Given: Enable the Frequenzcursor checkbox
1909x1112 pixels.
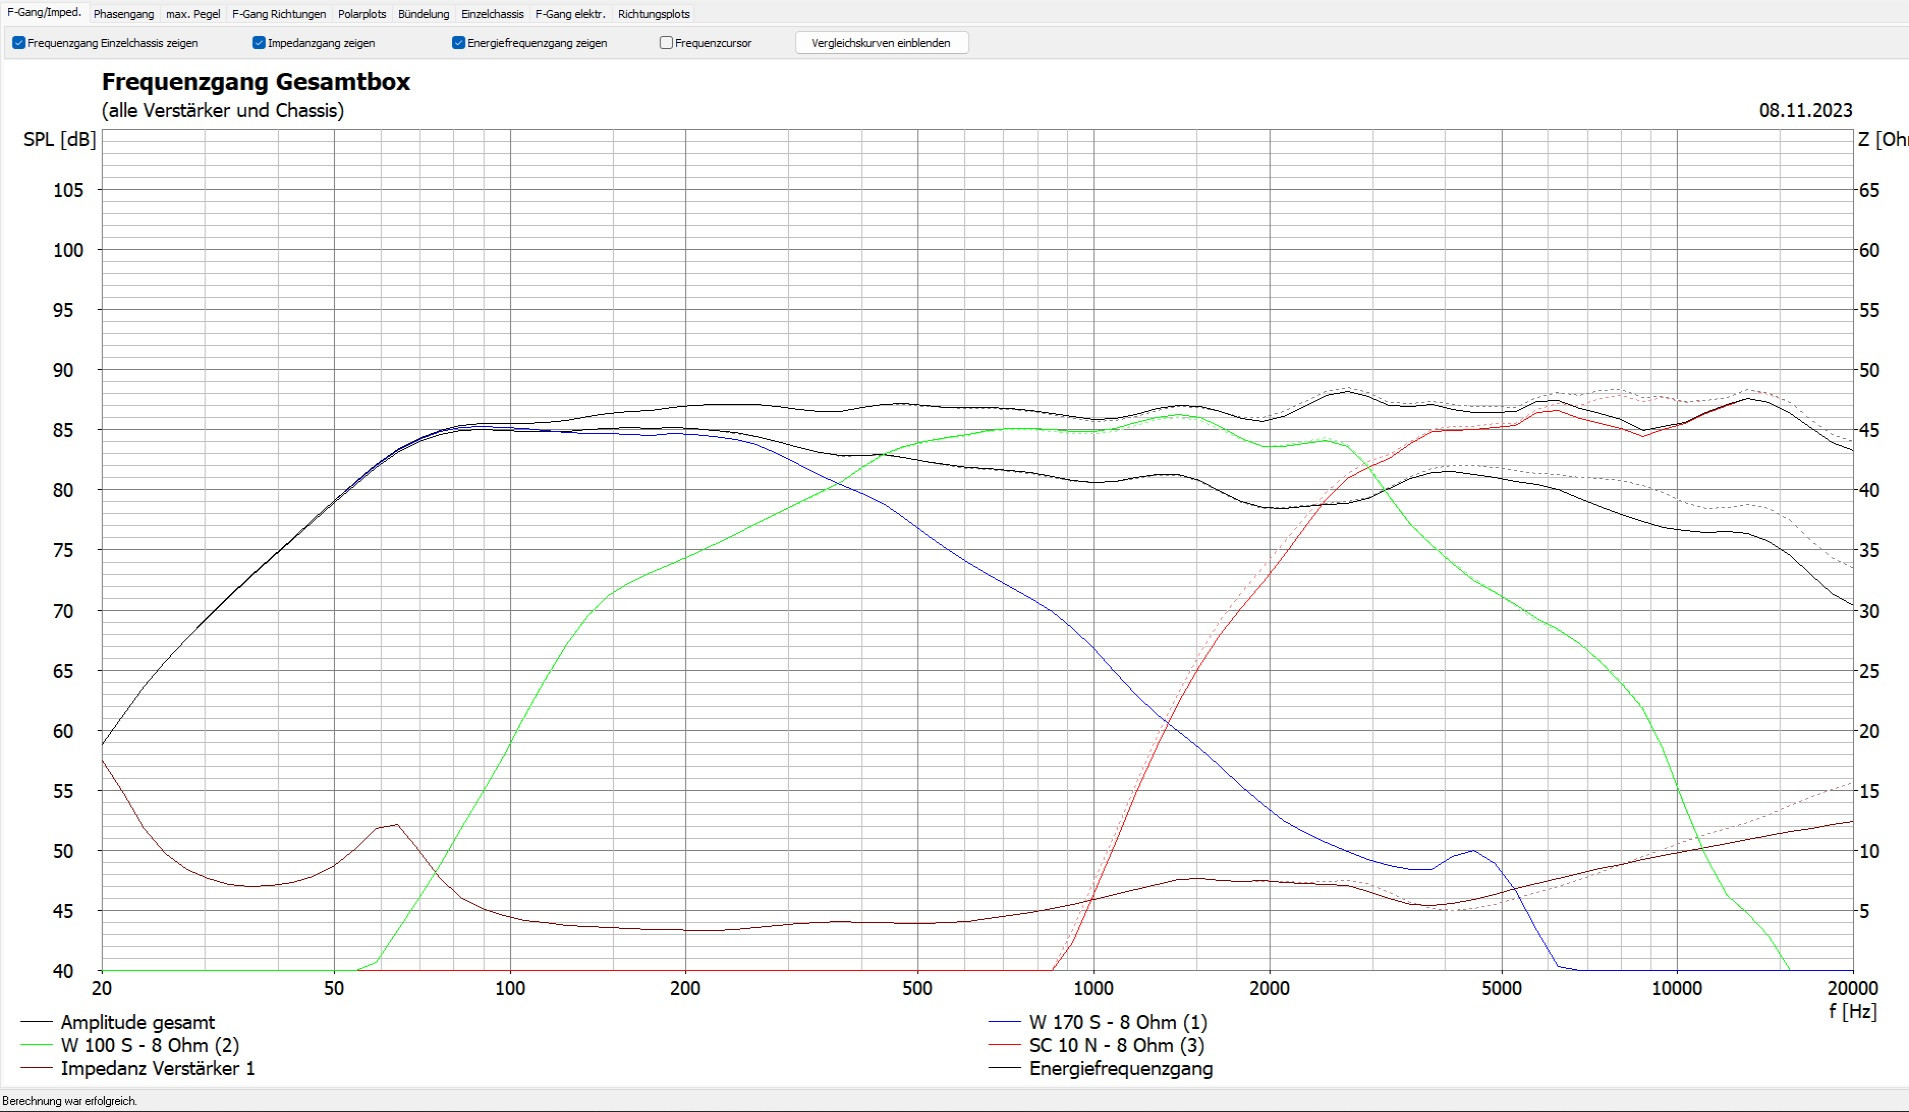Looking at the screenshot, I should click(666, 43).
